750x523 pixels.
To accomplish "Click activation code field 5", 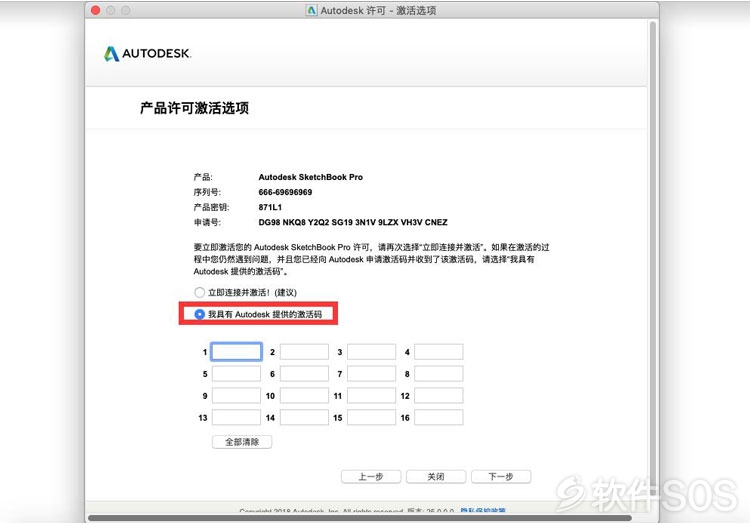I will coord(236,374).
